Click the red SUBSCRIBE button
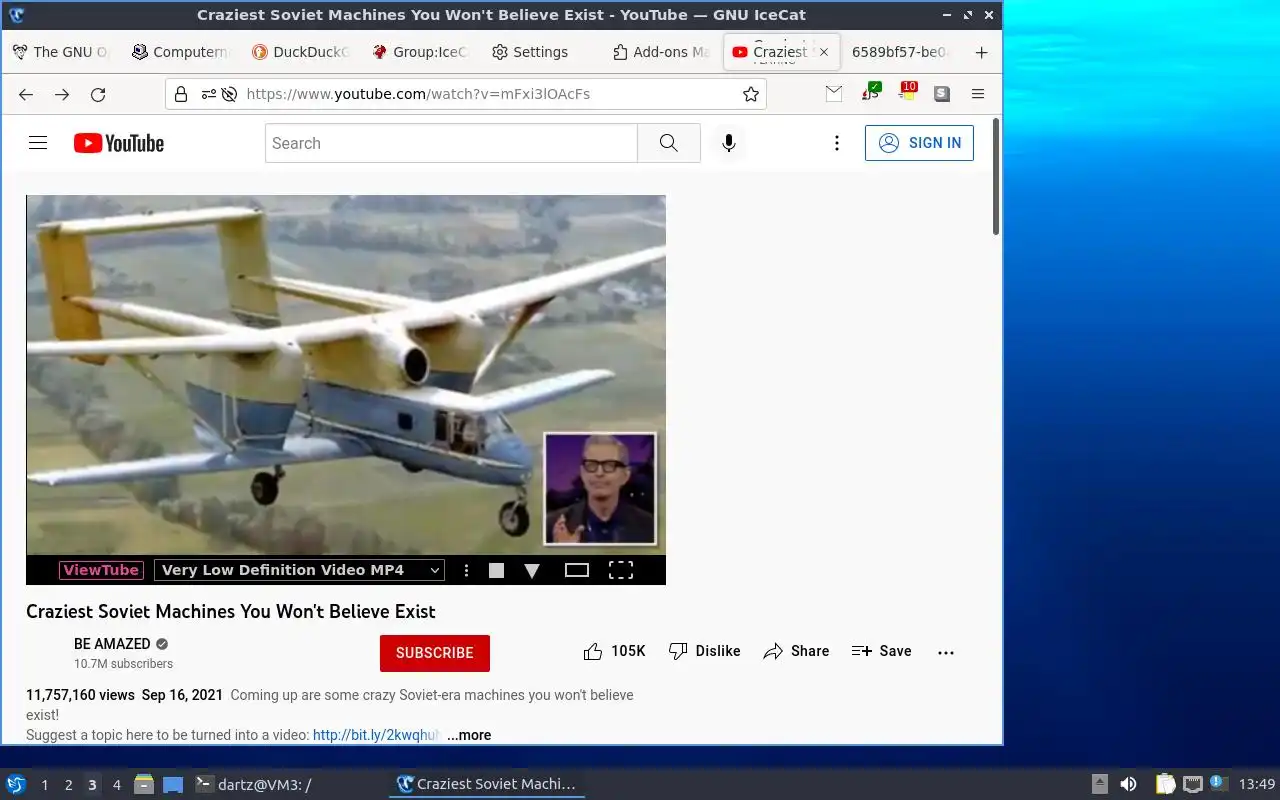 pyautogui.click(x=435, y=653)
